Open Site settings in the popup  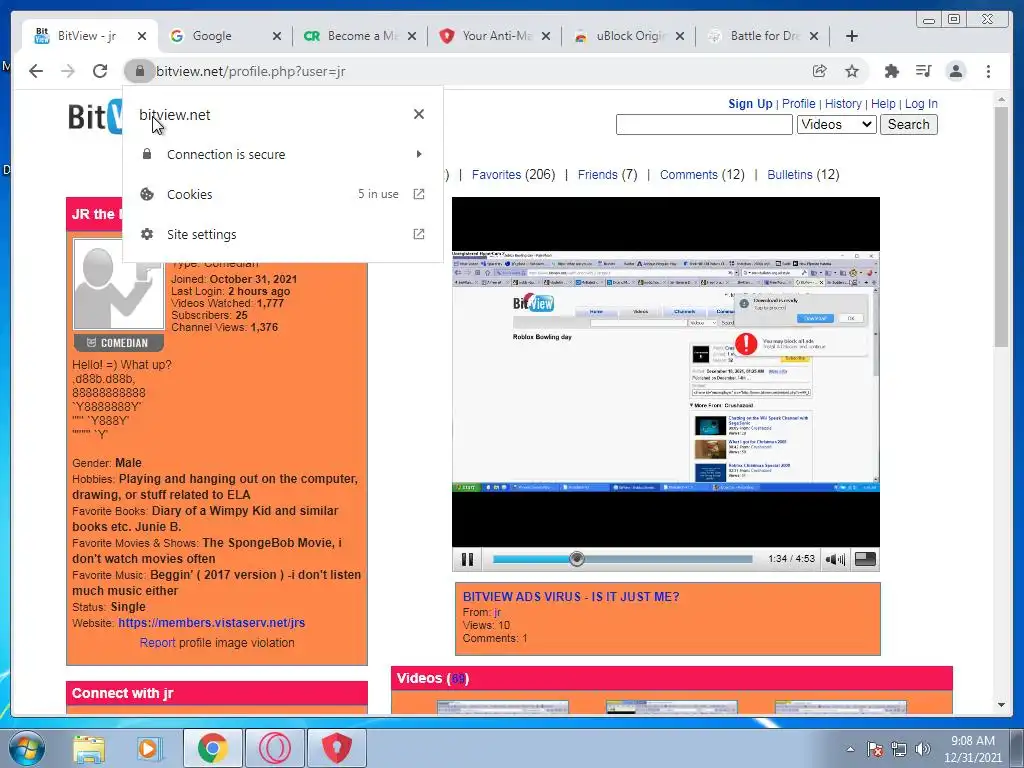tap(283, 234)
